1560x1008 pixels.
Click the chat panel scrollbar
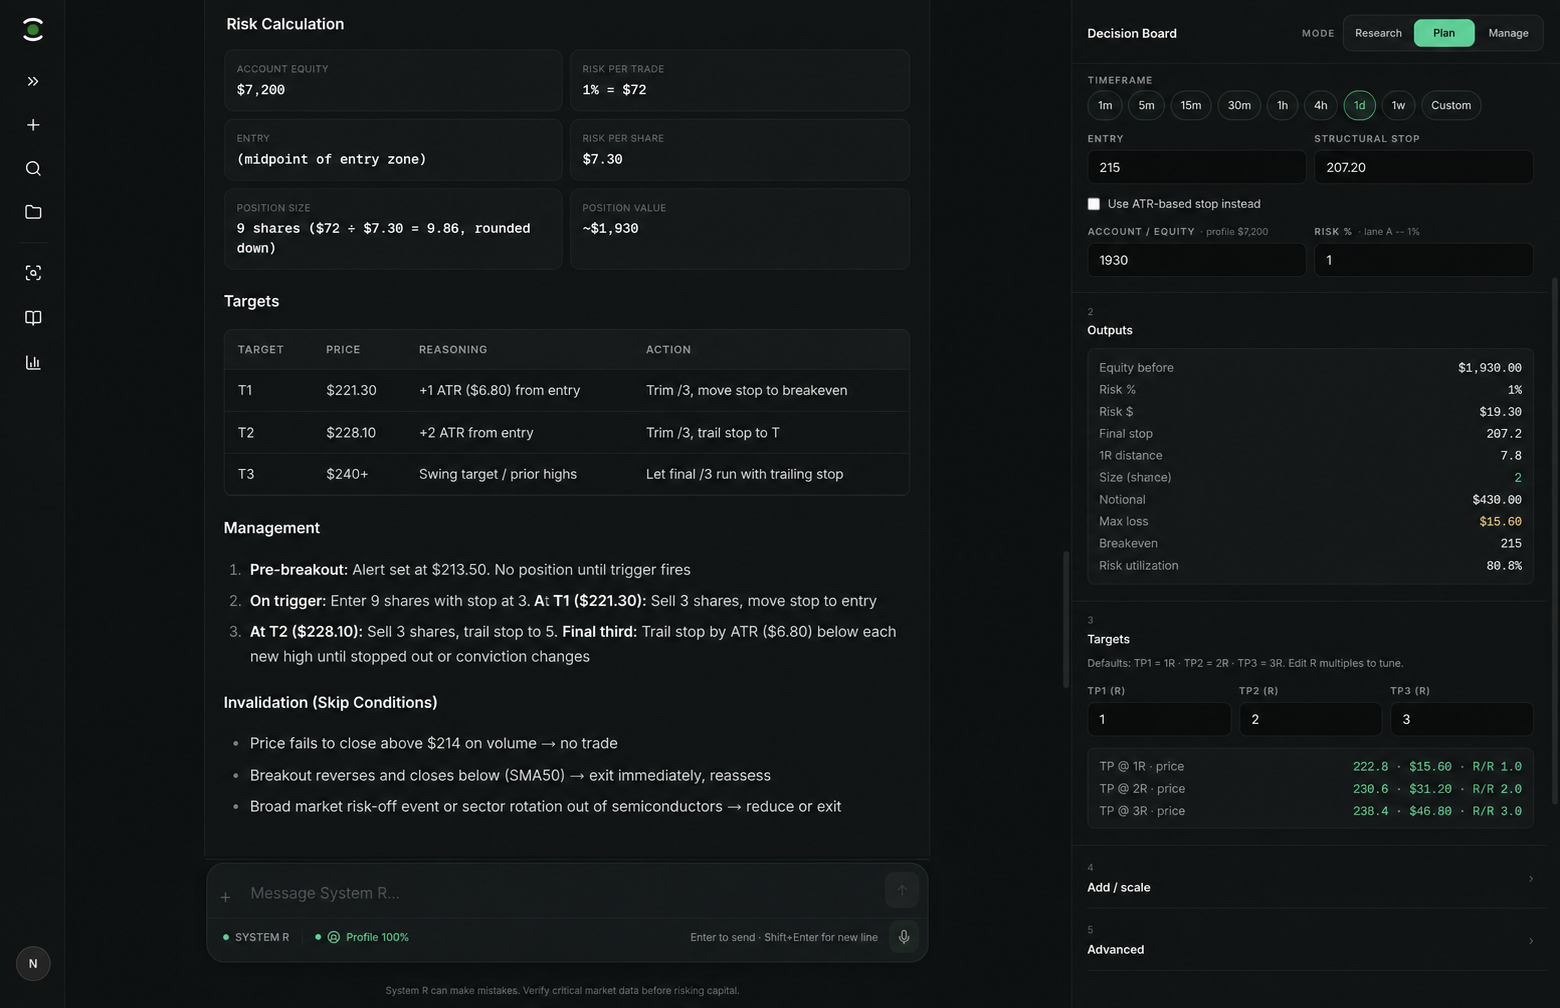[1065, 620]
